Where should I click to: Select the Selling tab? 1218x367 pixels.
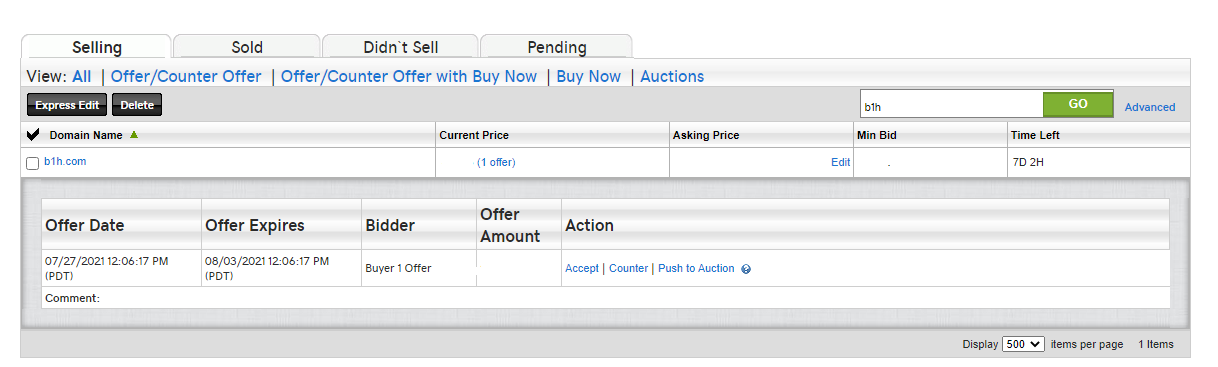(x=97, y=47)
